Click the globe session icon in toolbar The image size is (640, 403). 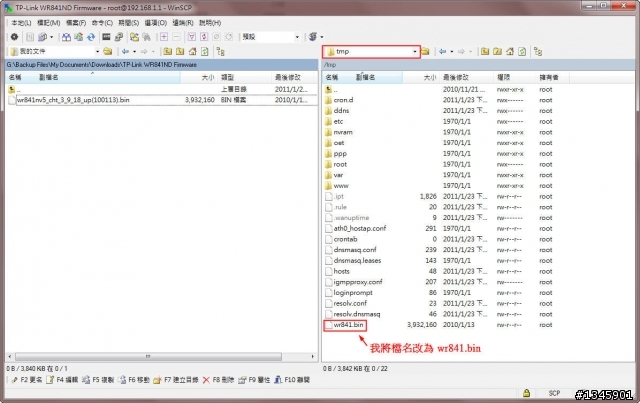[x=313, y=37]
